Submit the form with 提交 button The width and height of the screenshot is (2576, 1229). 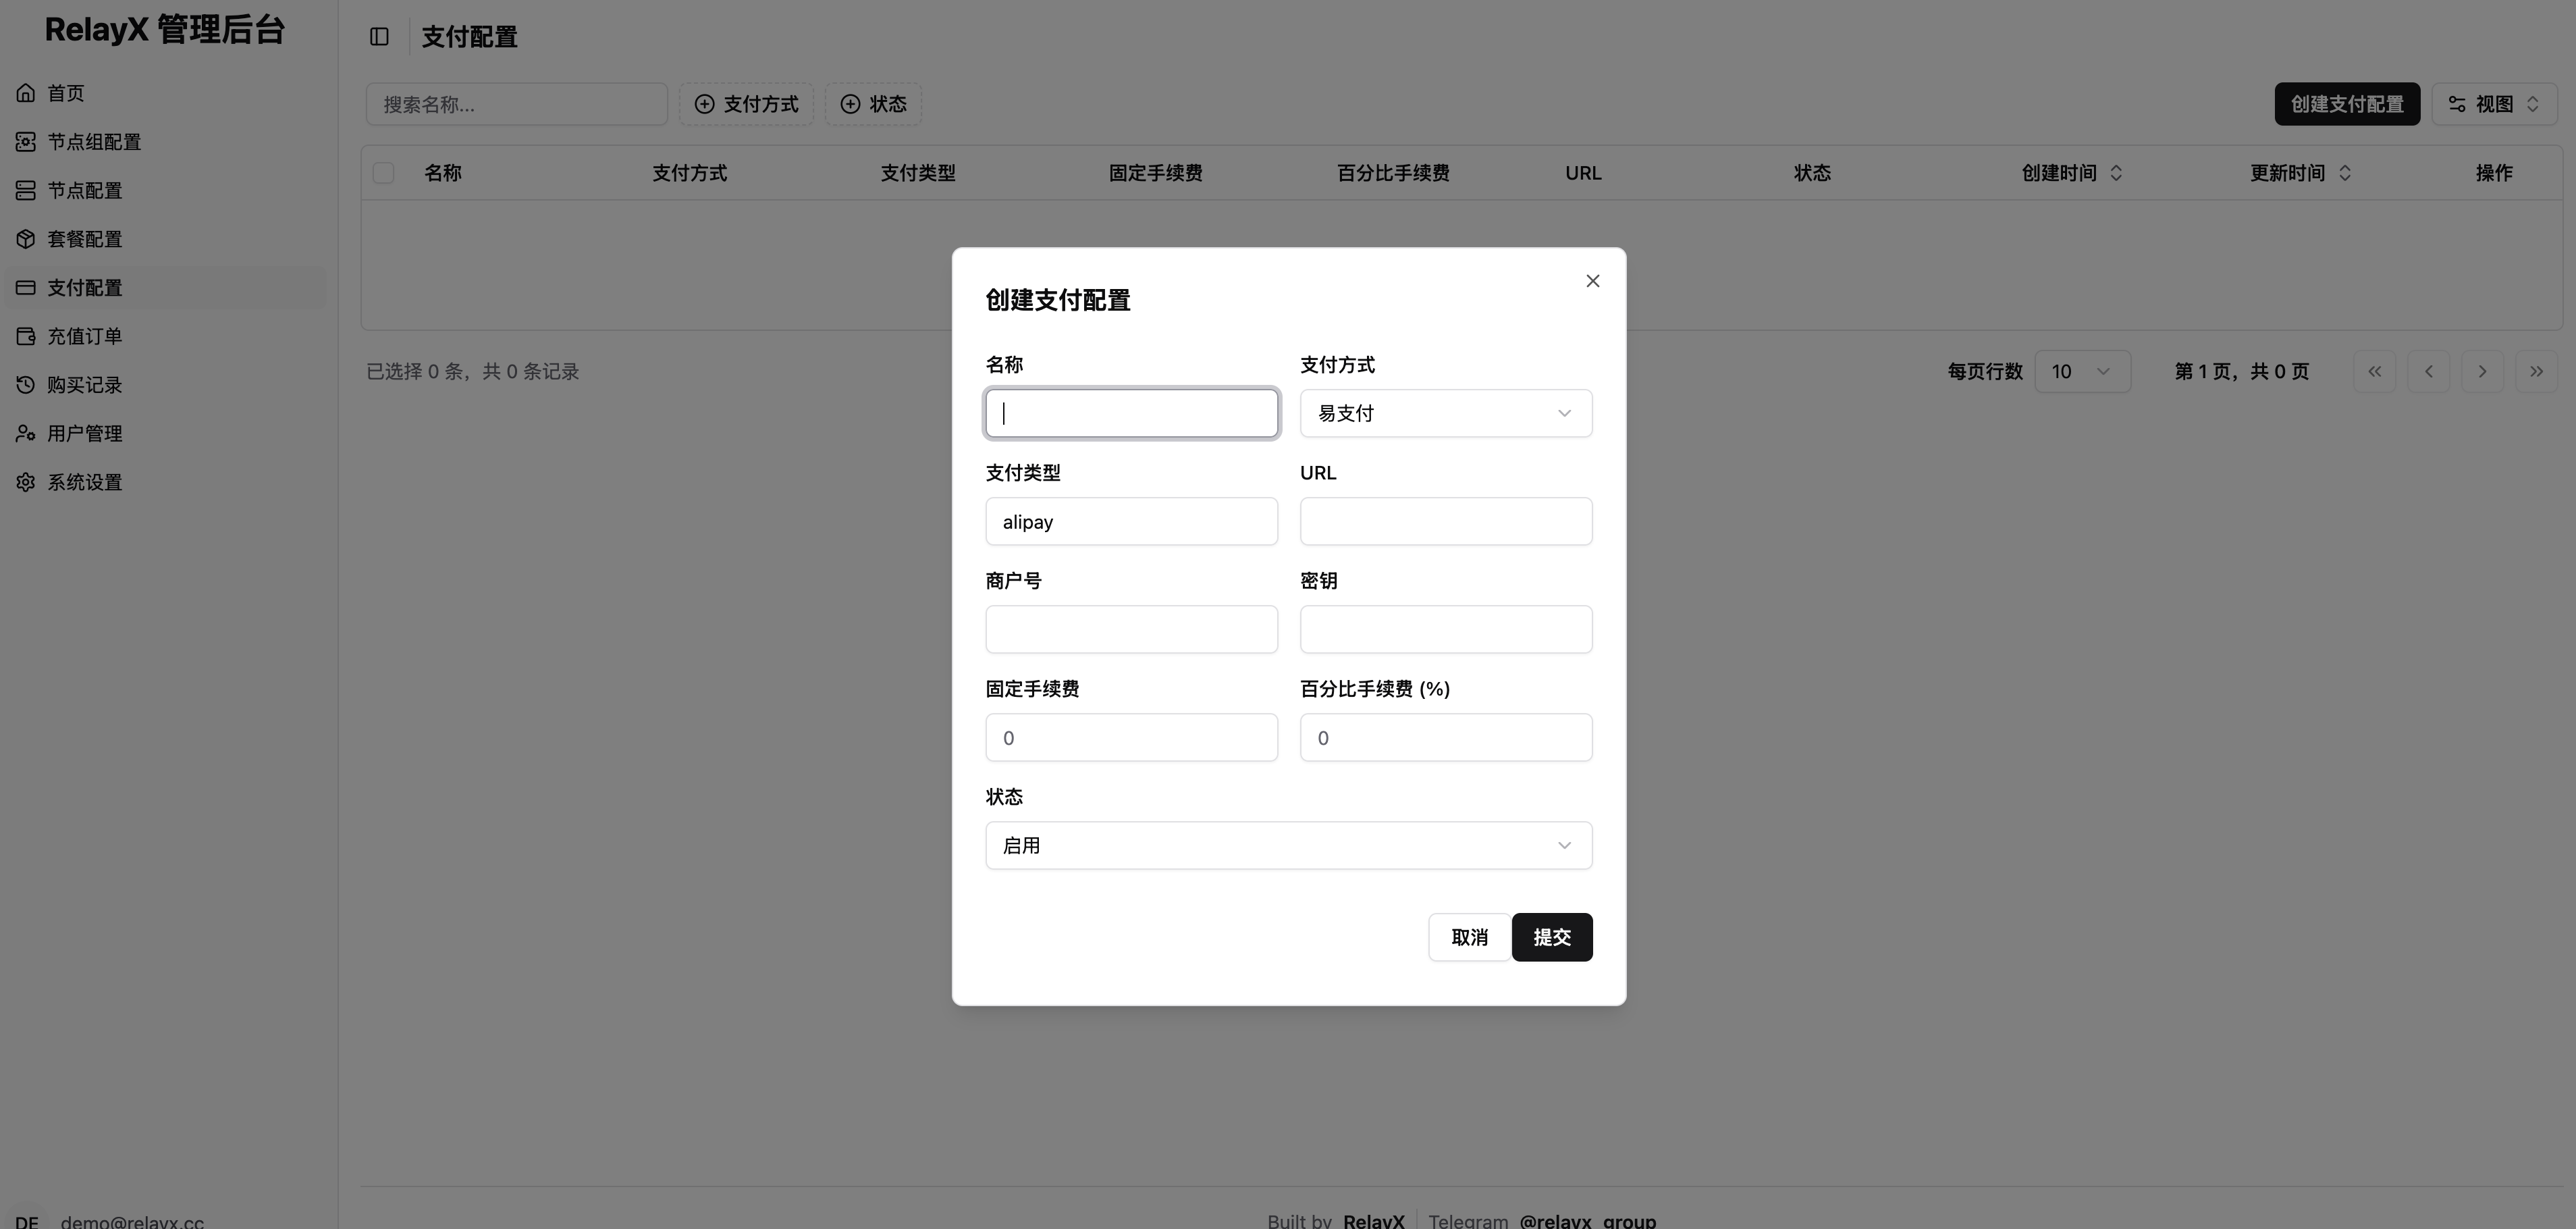click(1552, 937)
